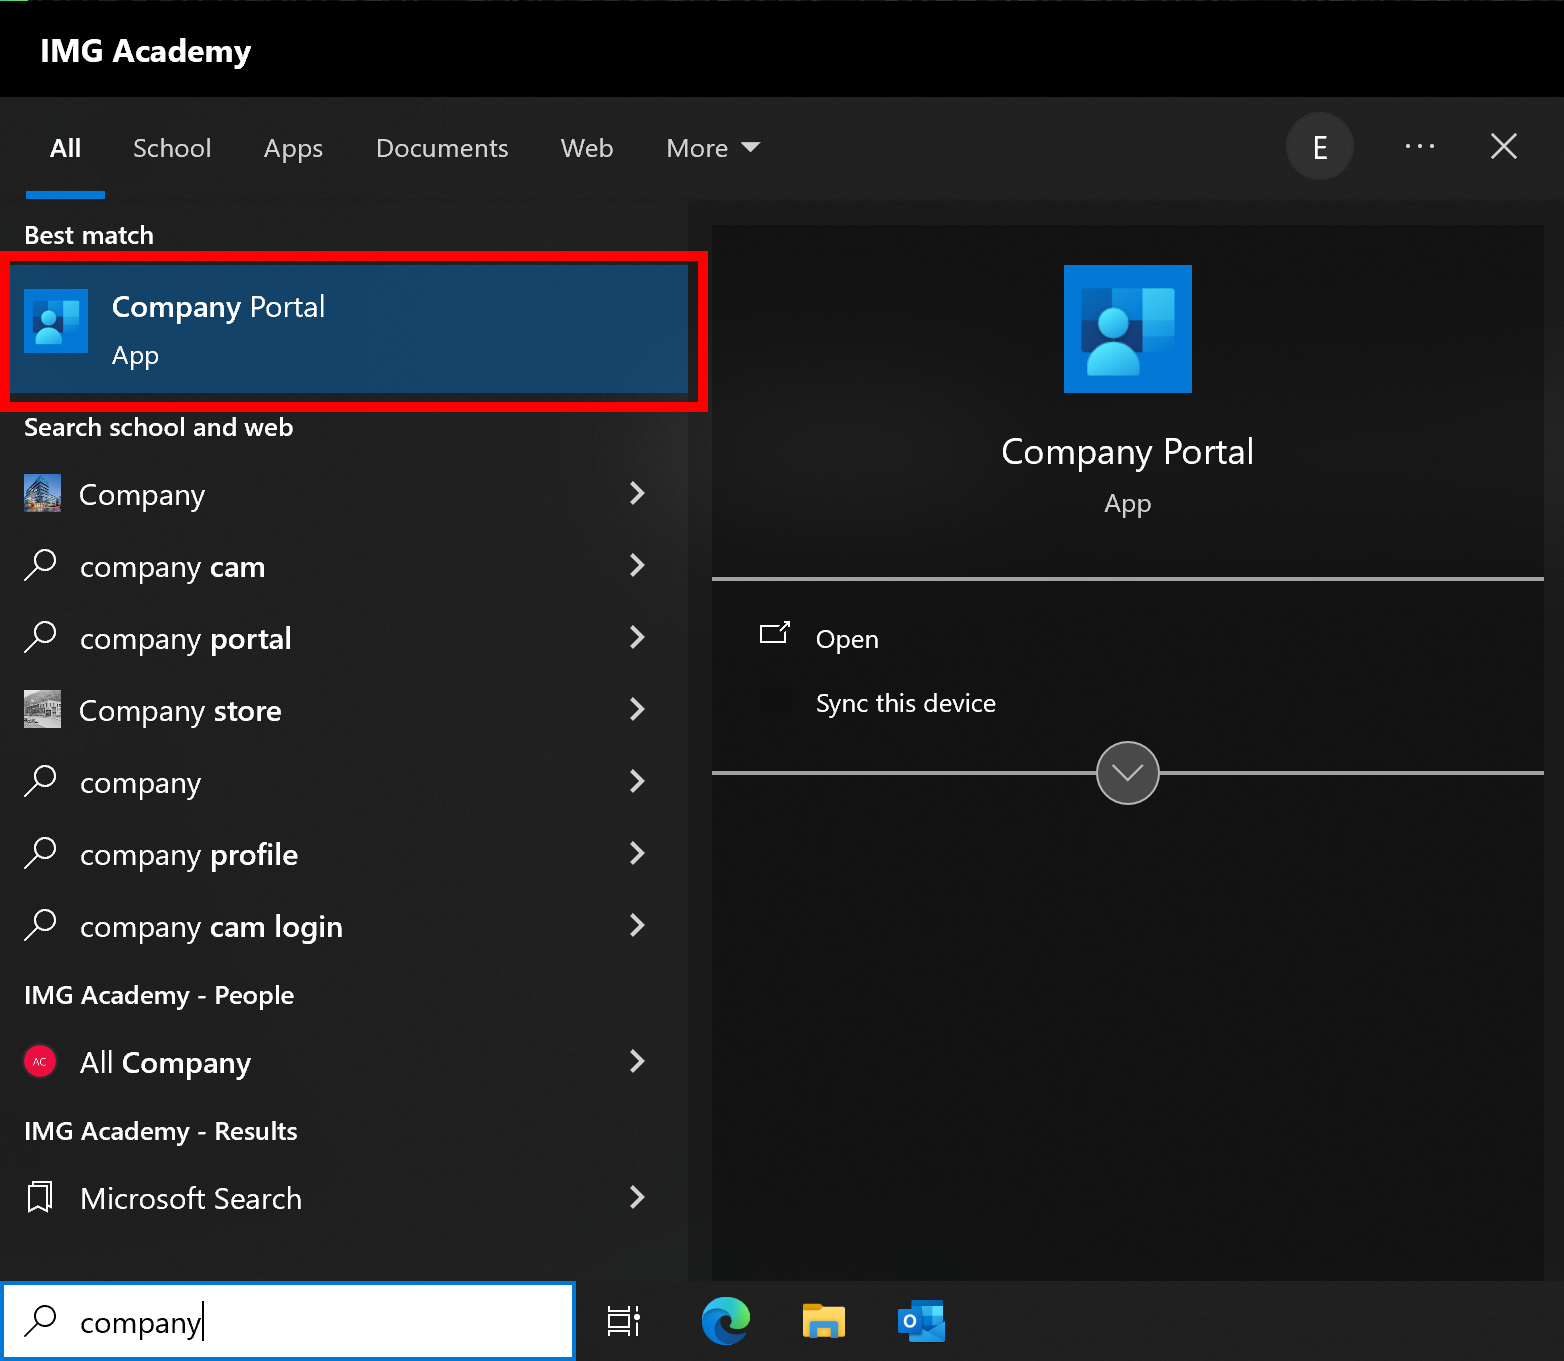The width and height of the screenshot is (1564, 1361).
Task: Open the E account profile button
Action: 1320,147
